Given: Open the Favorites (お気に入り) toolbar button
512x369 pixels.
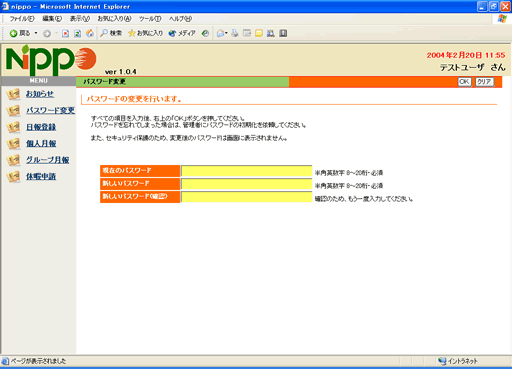Looking at the screenshot, I should point(145,33).
